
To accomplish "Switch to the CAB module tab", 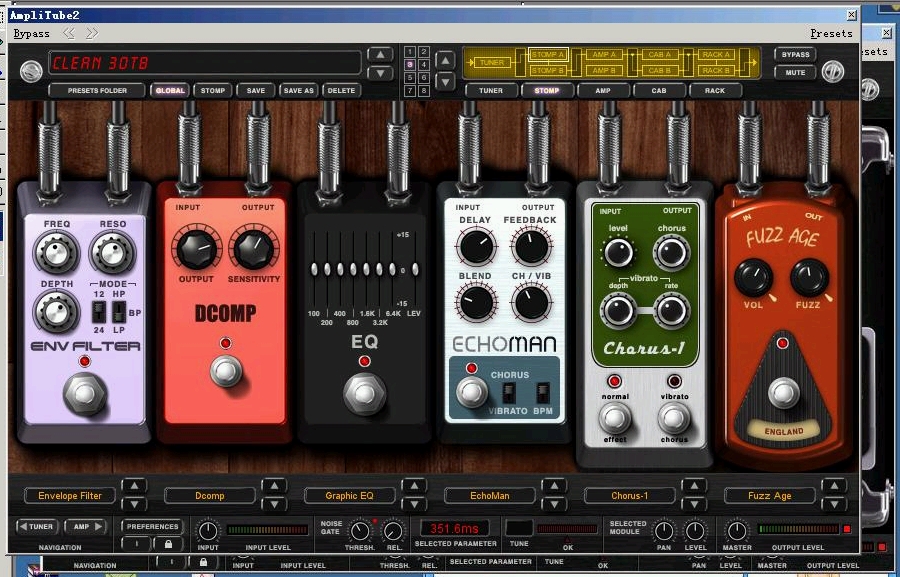I will tap(658, 91).
